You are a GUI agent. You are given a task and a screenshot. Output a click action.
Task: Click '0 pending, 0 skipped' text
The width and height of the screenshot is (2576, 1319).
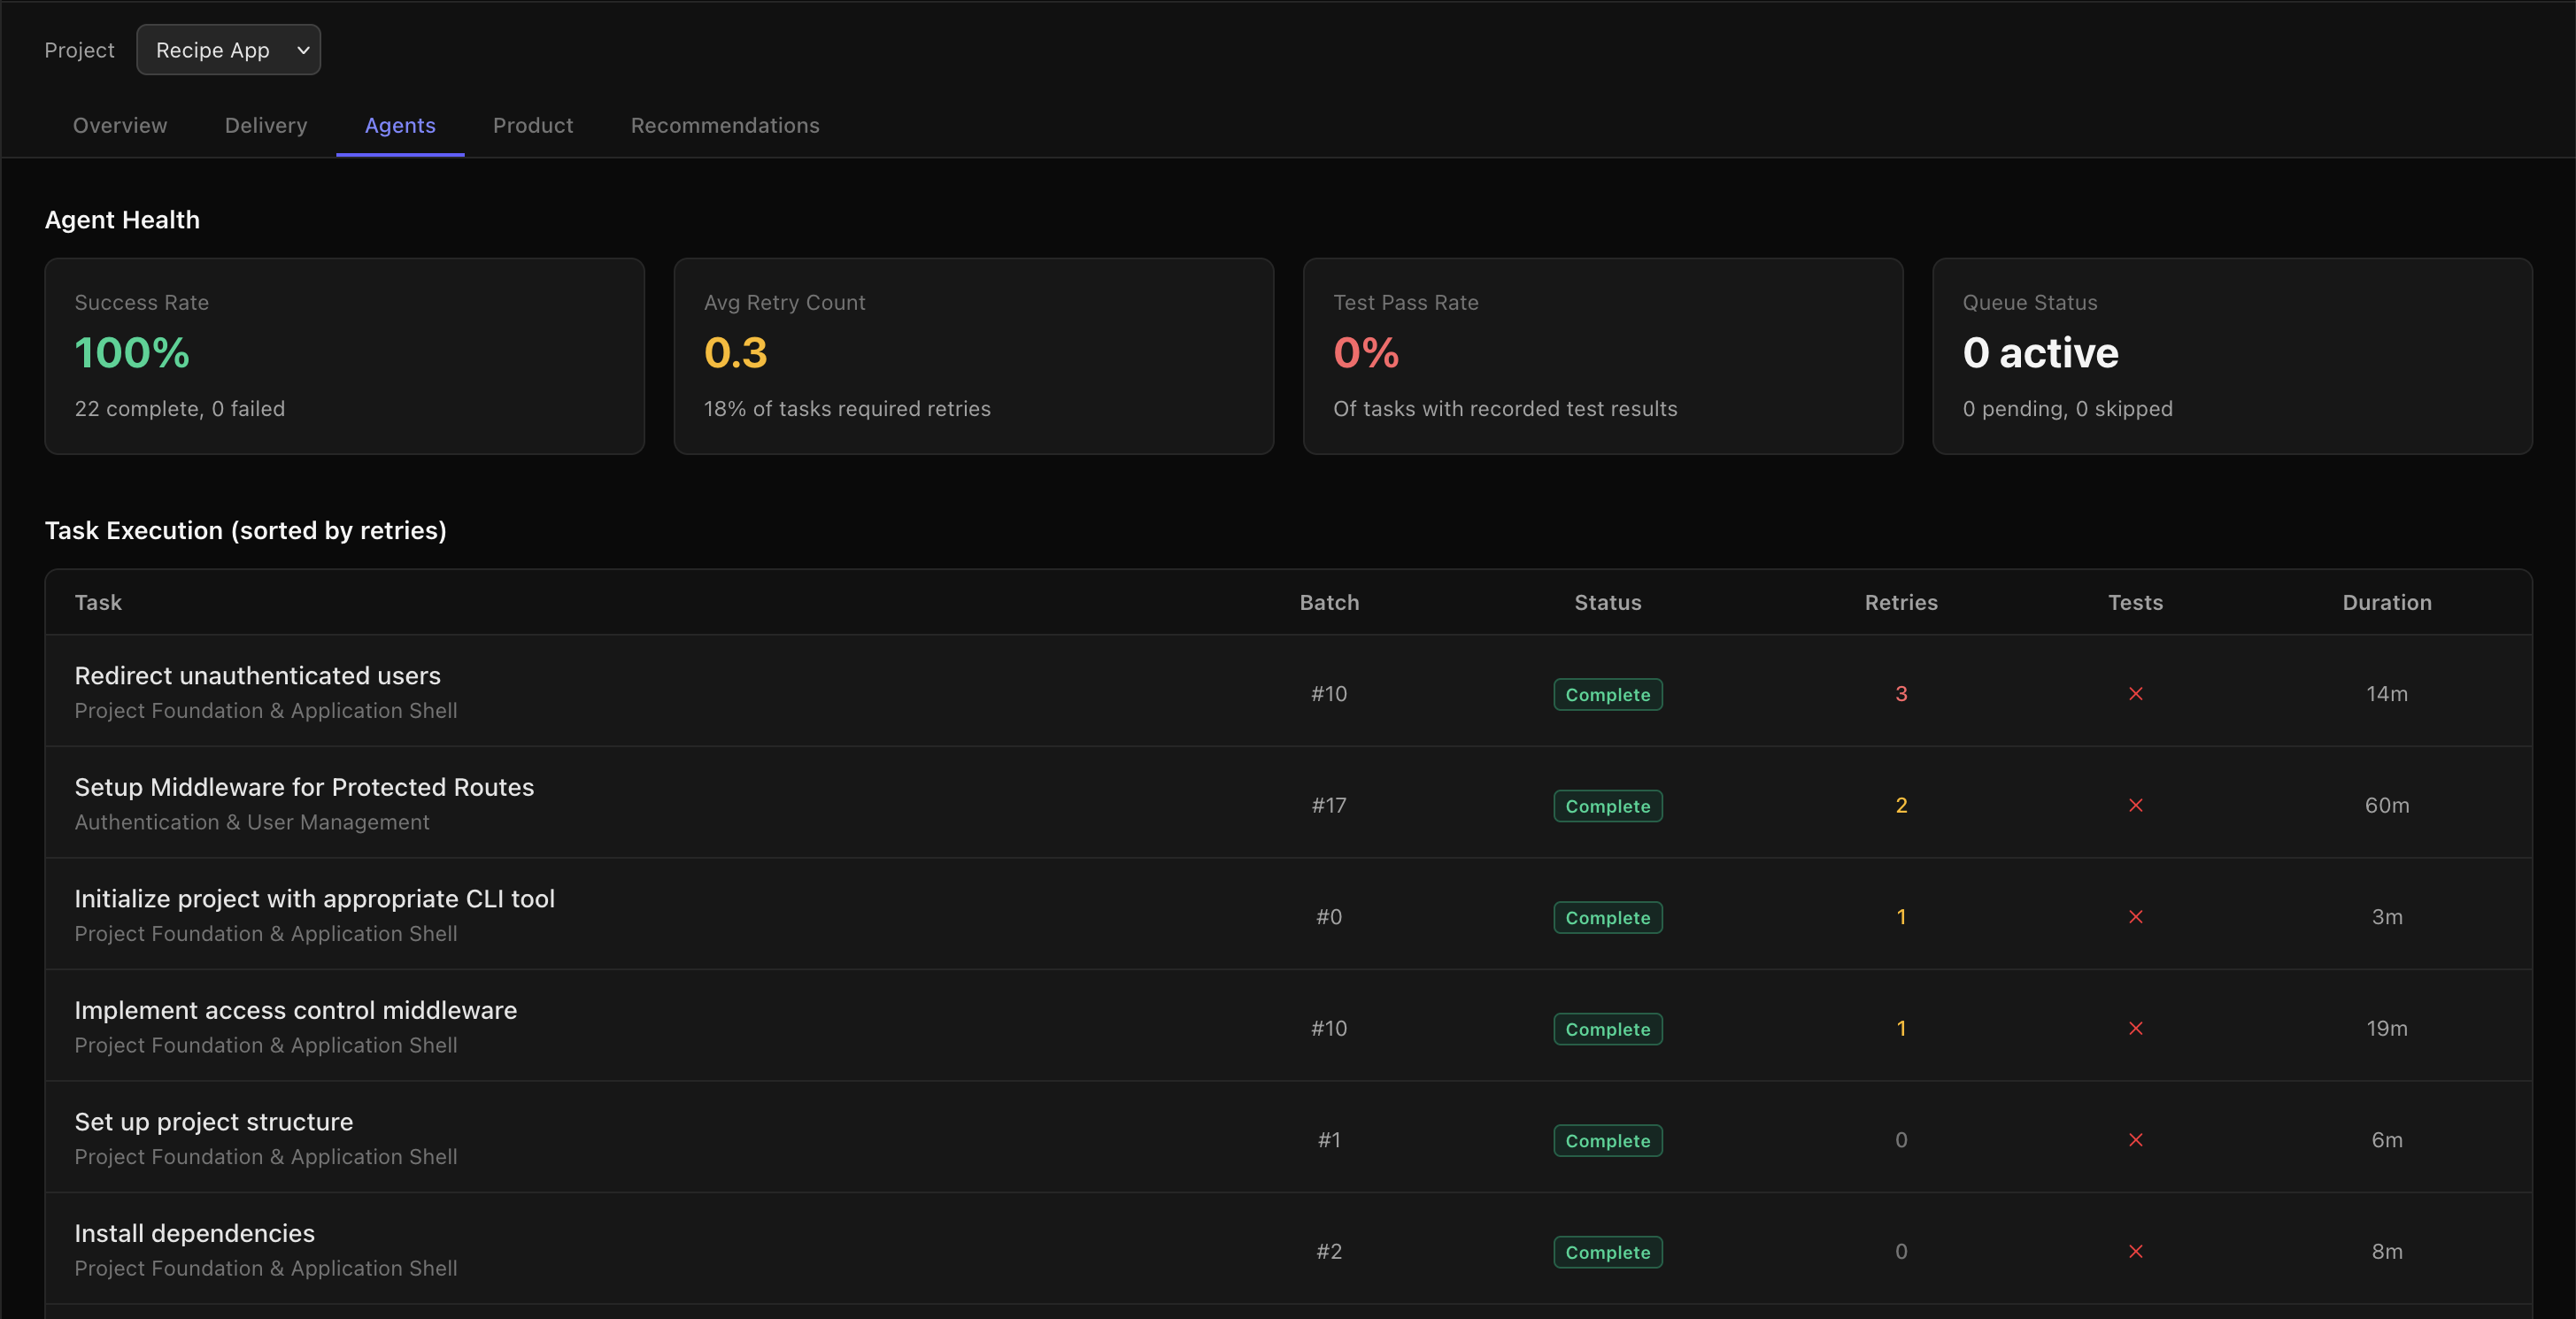pyautogui.click(x=2067, y=408)
